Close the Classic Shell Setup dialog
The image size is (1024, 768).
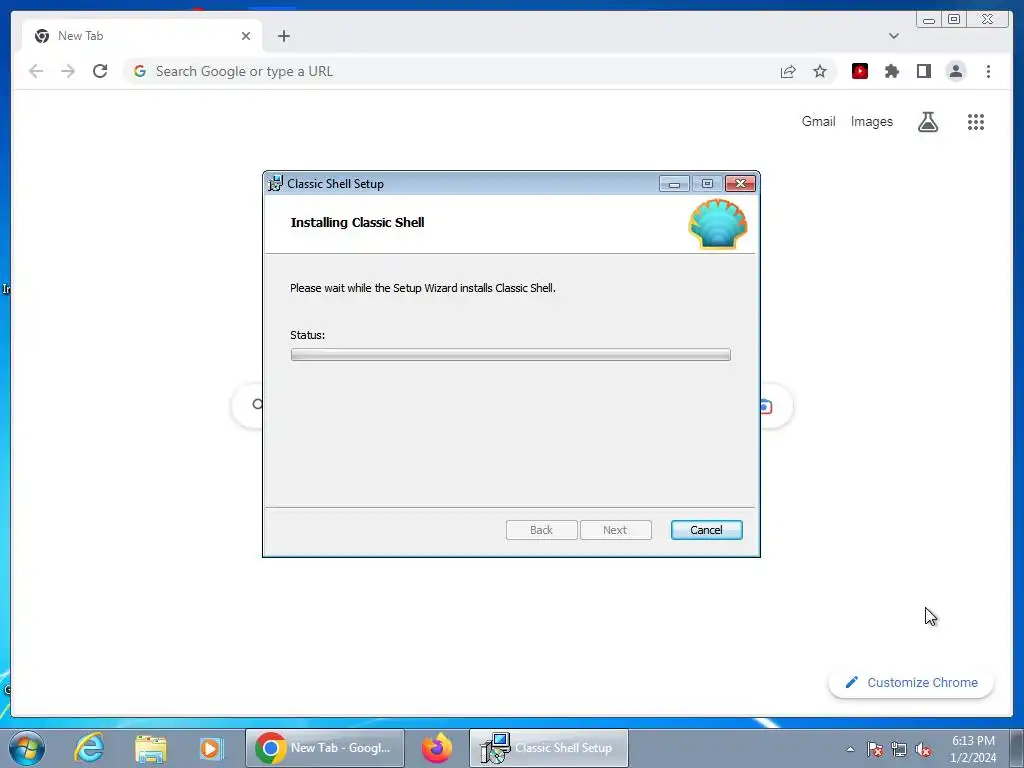[x=741, y=184]
